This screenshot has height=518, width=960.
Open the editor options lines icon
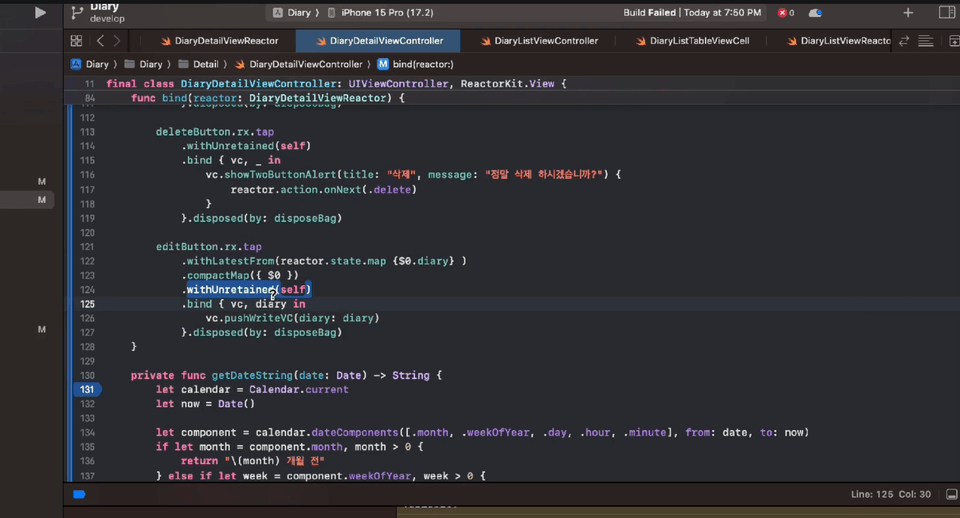926,41
